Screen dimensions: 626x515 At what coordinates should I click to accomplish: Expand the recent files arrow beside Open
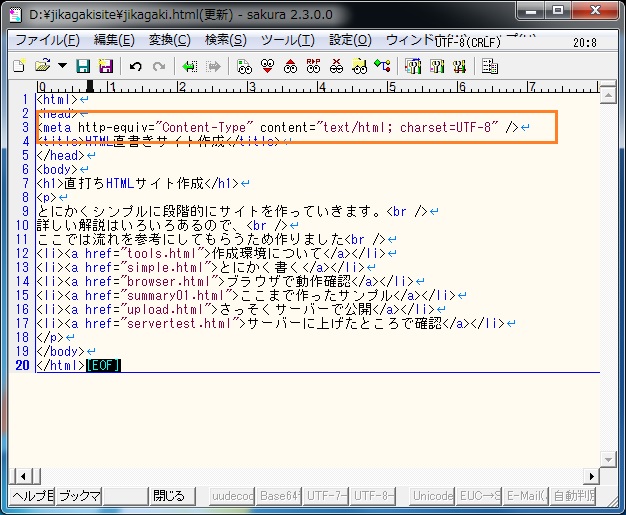[62, 65]
